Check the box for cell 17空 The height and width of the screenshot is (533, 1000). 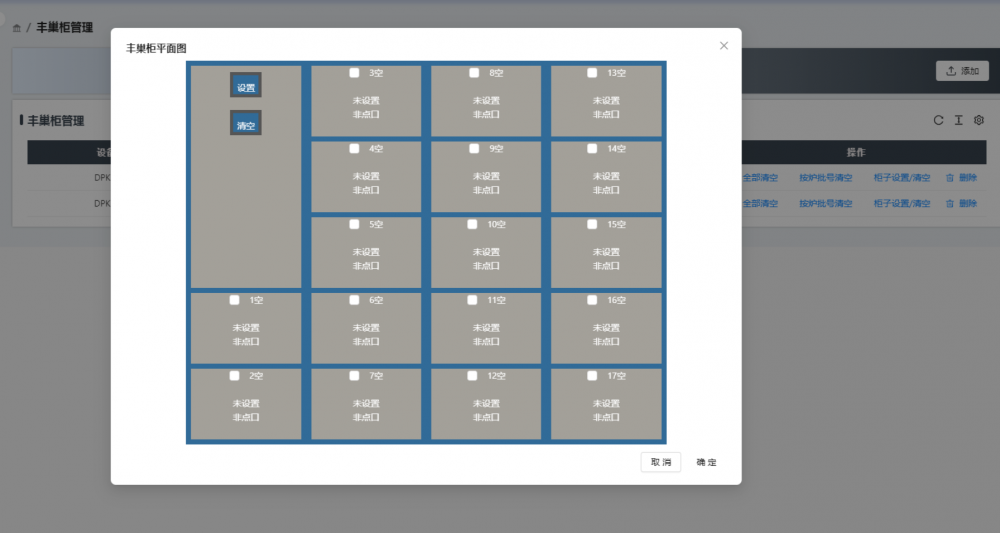592,376
